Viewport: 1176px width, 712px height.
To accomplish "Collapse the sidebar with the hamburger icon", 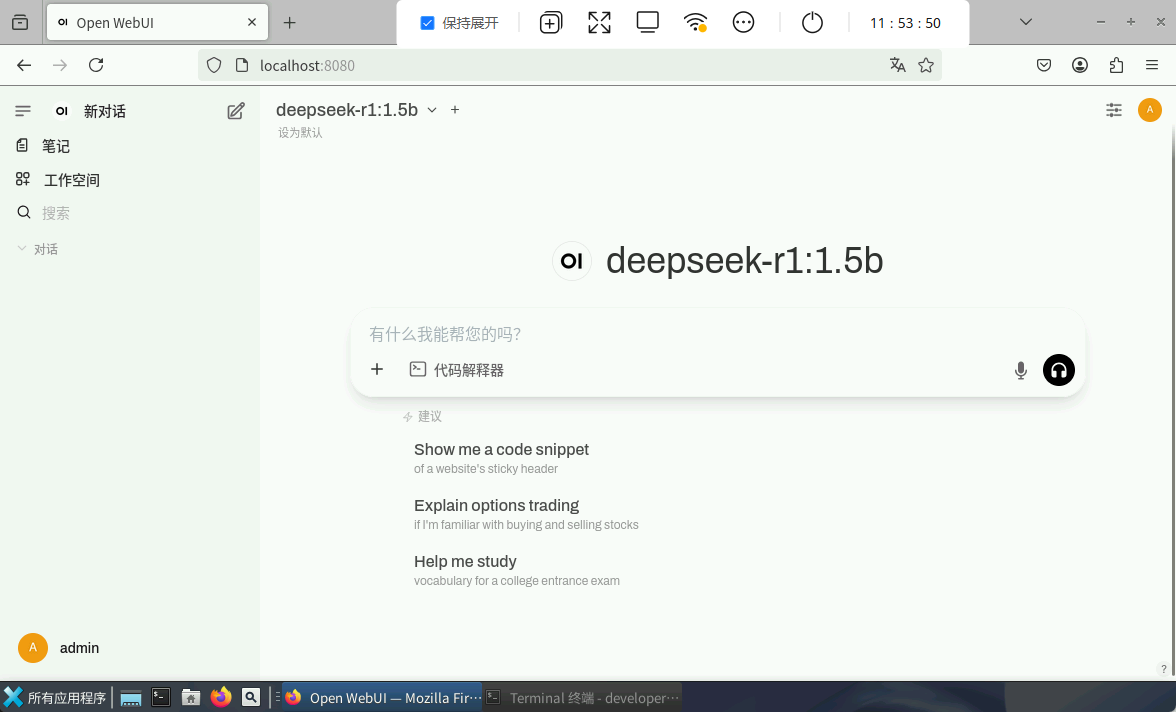I will [x=23, y=111].
